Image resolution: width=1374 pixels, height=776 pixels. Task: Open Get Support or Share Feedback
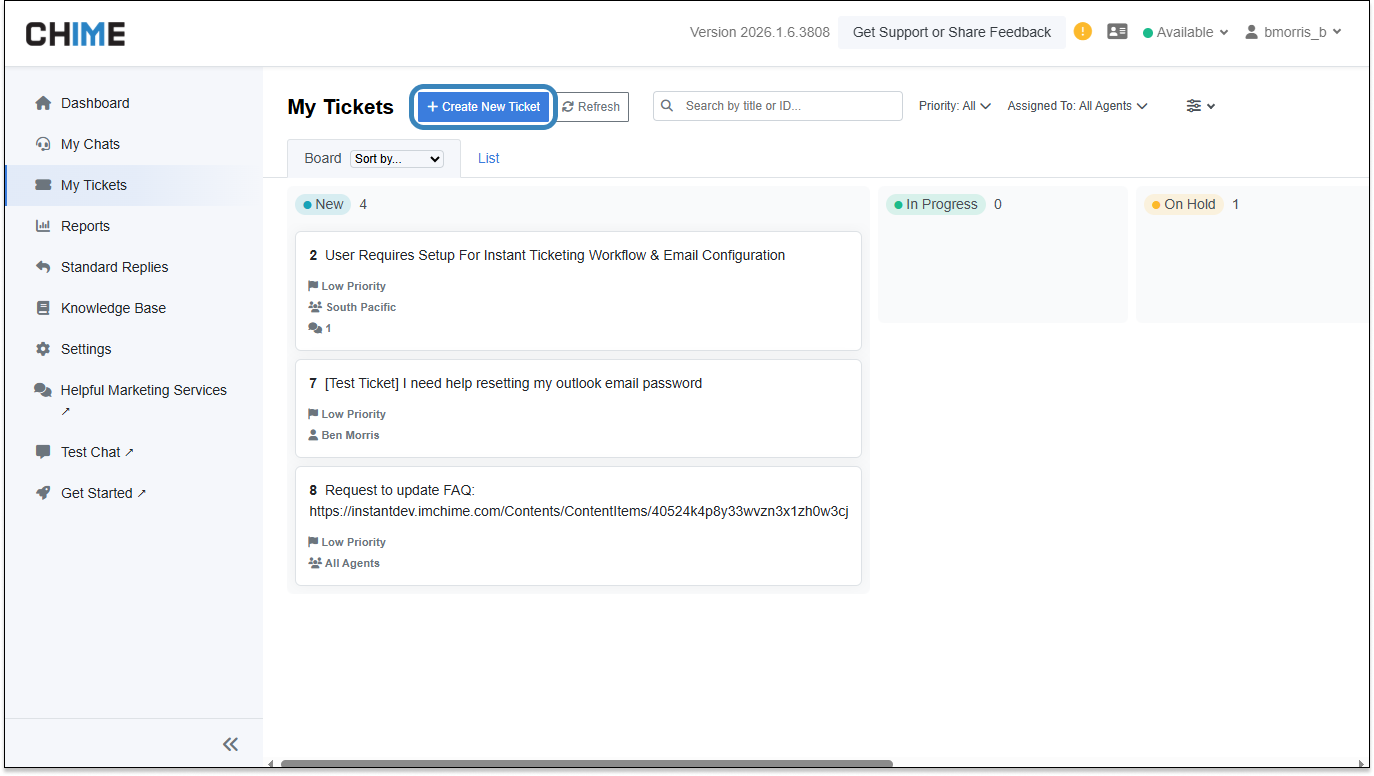951,31
